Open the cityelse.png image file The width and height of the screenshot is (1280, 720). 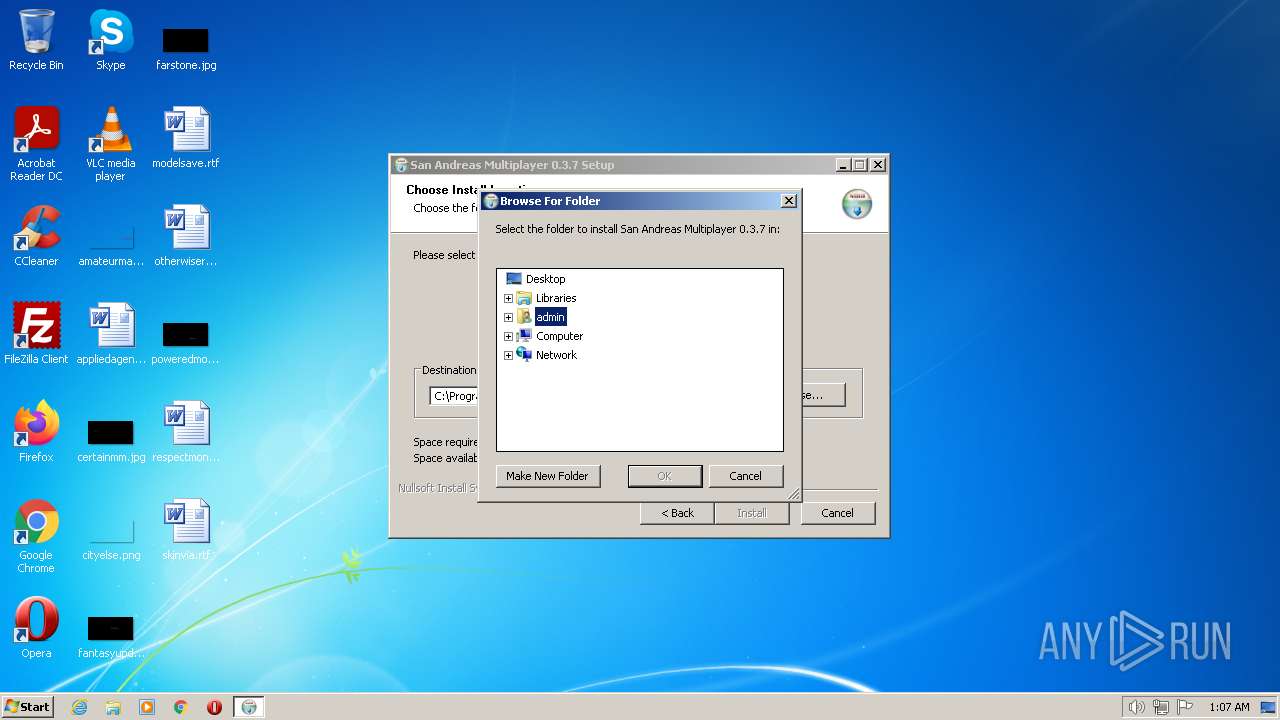point(111,538)
